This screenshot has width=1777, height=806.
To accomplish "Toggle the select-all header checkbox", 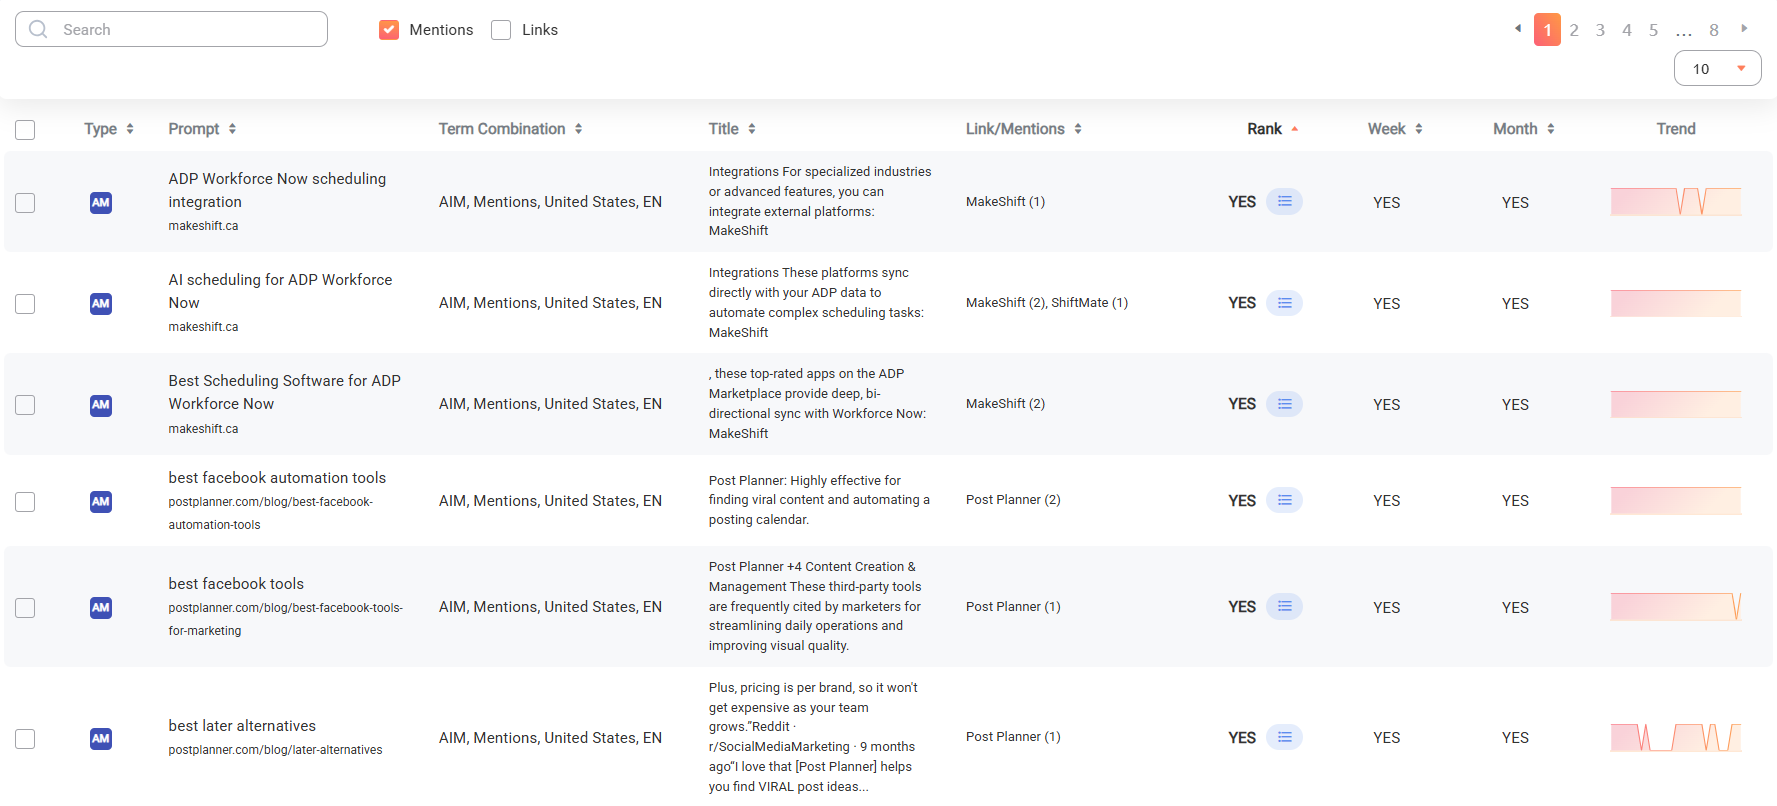I will (x=25, y=130).
